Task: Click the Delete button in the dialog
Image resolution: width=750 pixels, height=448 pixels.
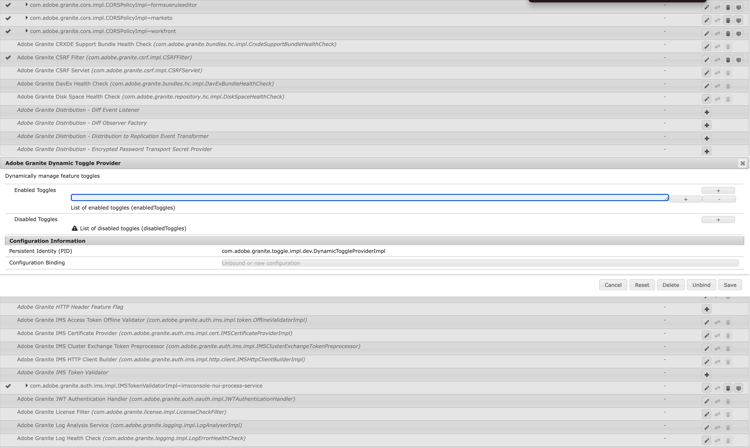Action: (x=671, y=285)
